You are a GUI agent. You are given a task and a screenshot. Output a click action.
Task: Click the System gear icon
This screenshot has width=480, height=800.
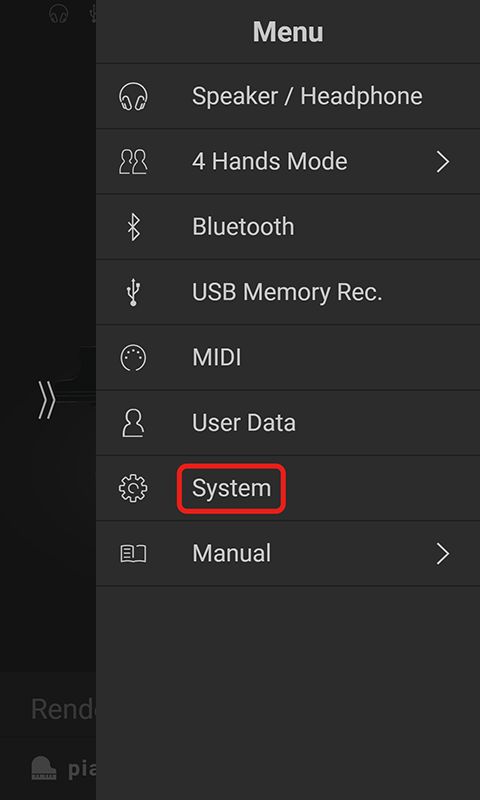pos(133,488)
